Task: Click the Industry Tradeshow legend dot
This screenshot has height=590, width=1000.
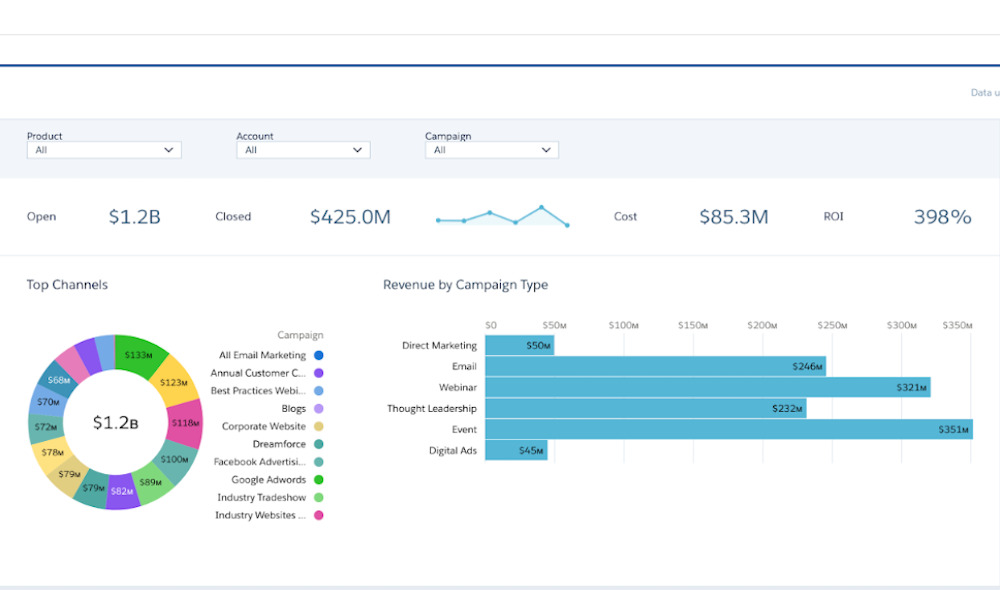Action: pos(318,497)
